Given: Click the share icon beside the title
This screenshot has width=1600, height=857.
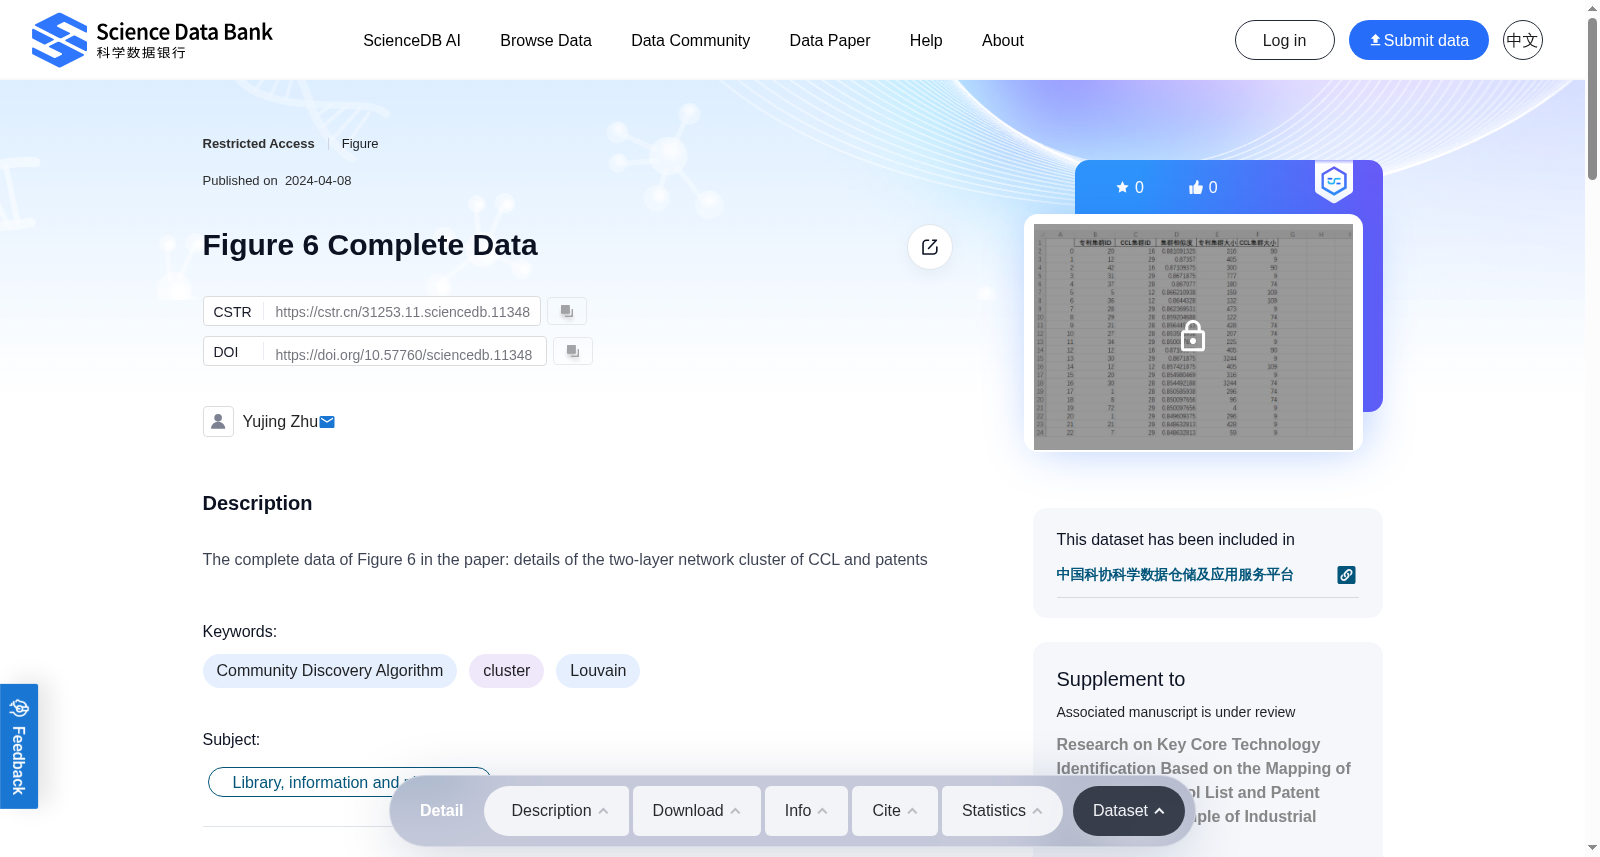Looking at the screenshot, I should coord(930,247).
